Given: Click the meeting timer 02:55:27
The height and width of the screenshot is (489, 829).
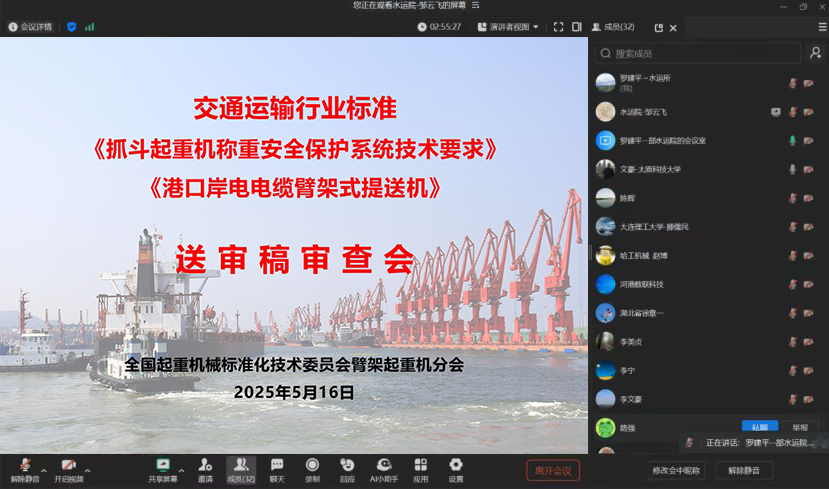Looking at the screenshot, I should point(439,27).
